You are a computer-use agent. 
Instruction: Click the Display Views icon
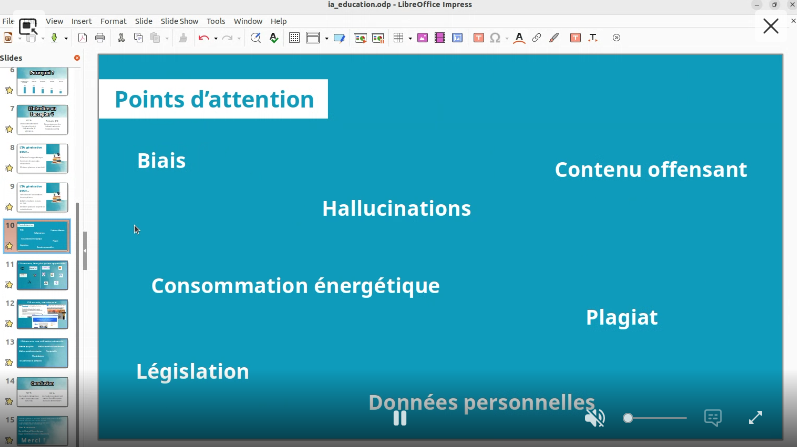point(313,38)
